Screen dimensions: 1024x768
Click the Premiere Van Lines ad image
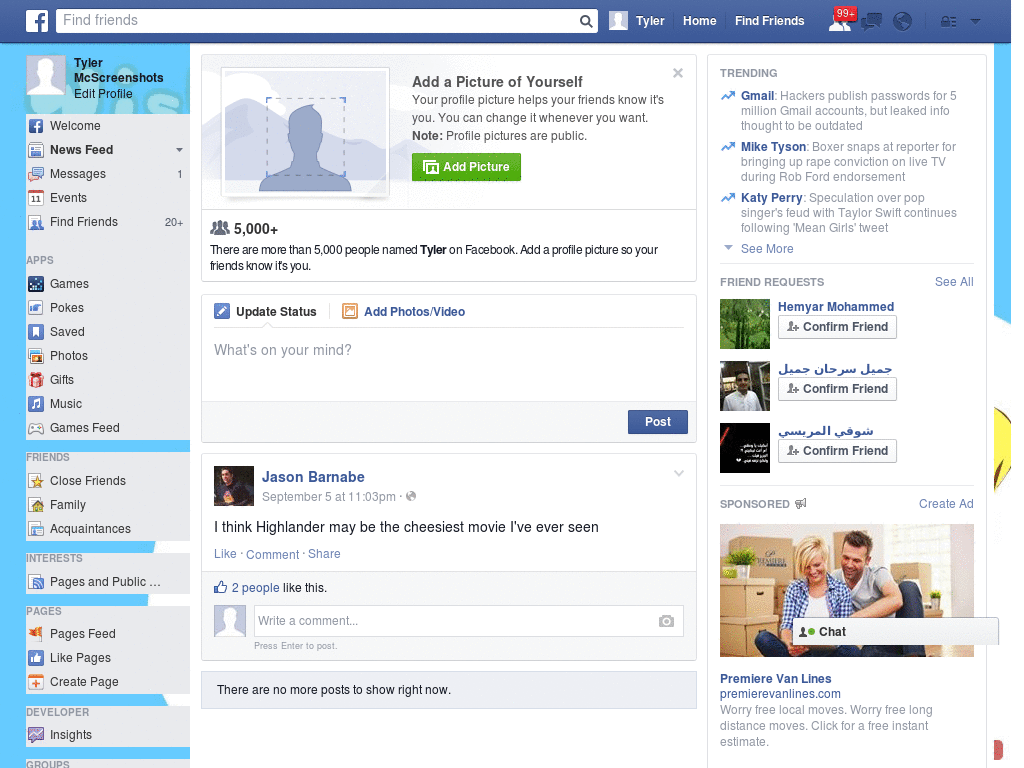tap(846, 590)
